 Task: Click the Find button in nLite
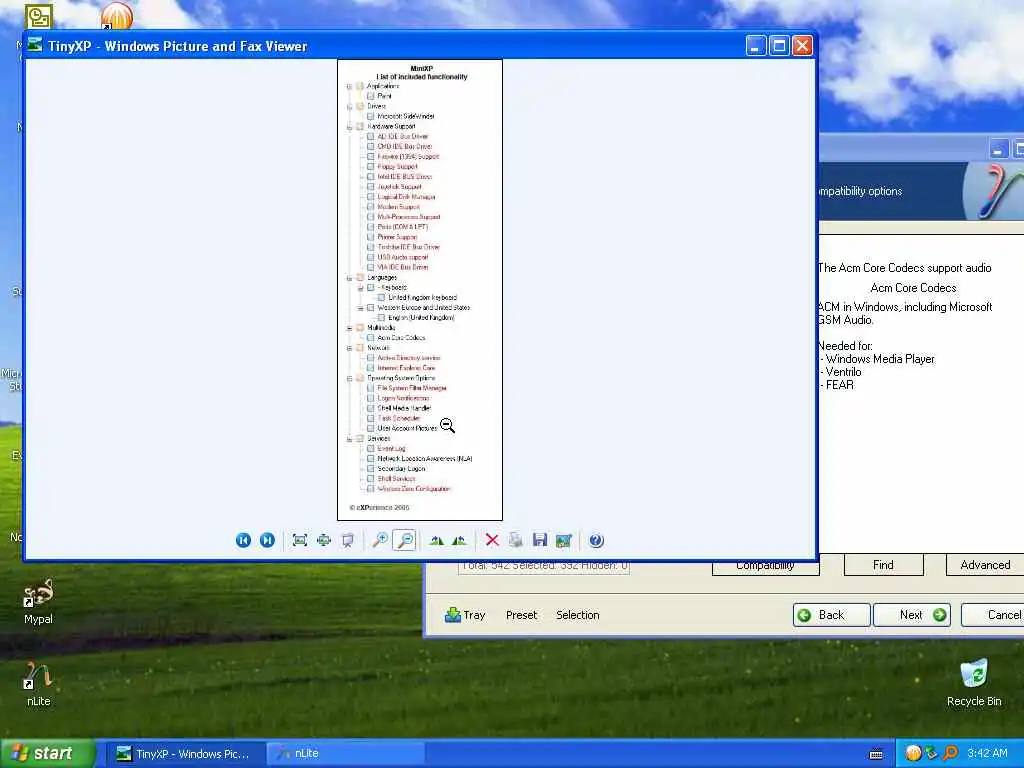(884, 564)
